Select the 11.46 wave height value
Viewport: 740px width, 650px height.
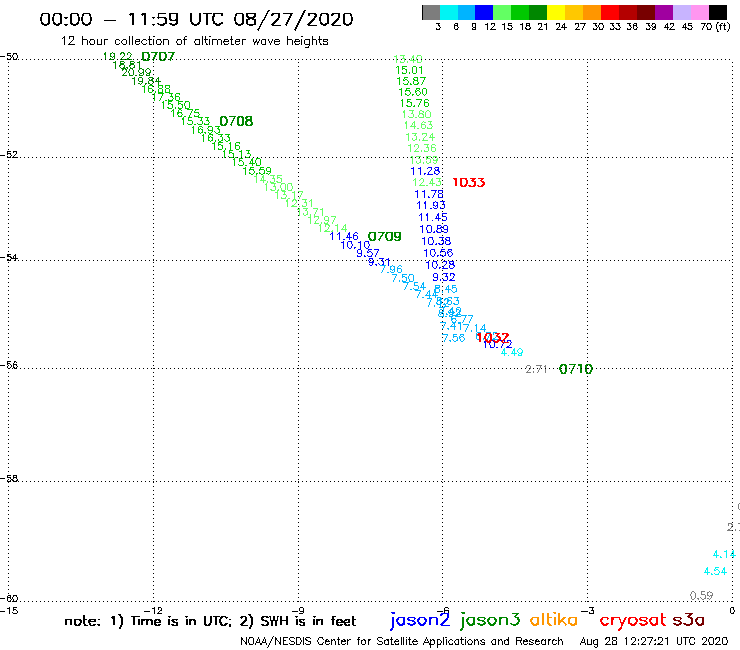344,236
